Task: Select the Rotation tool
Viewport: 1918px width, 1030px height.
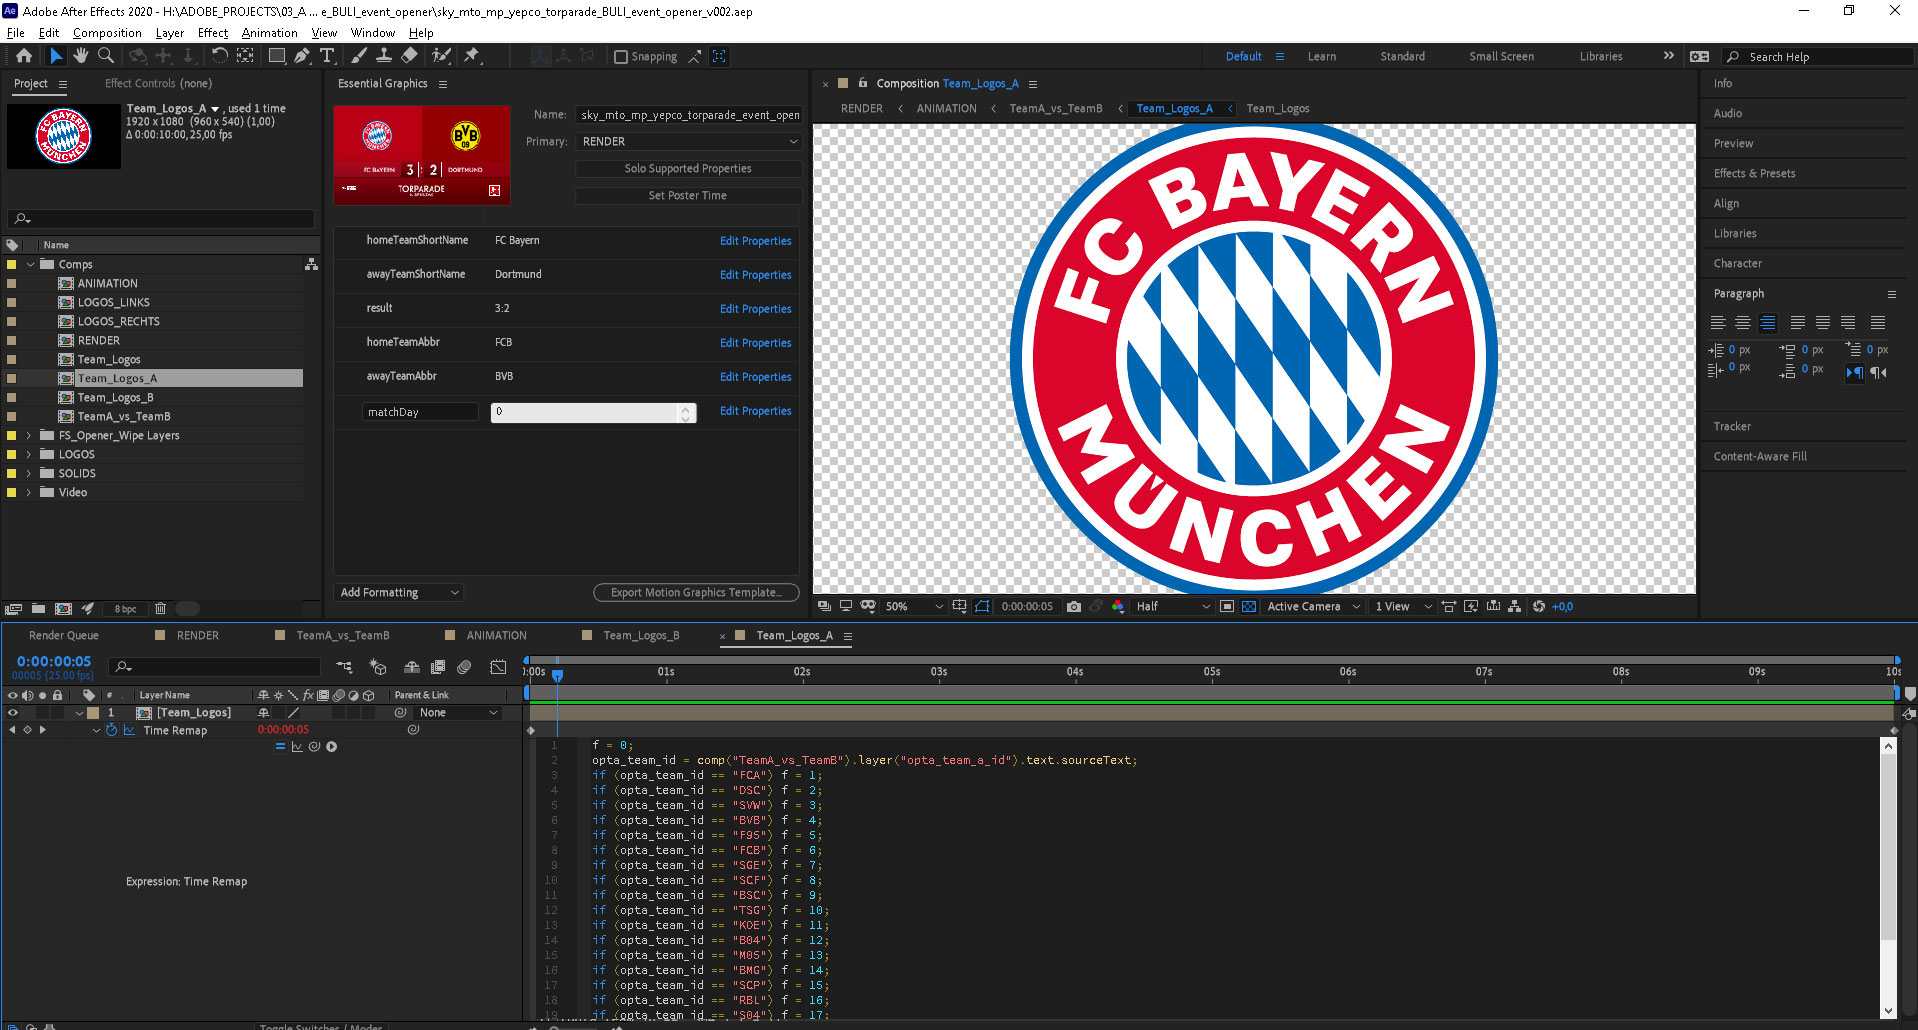Action: pyautogui.click(x=219, y=56)
